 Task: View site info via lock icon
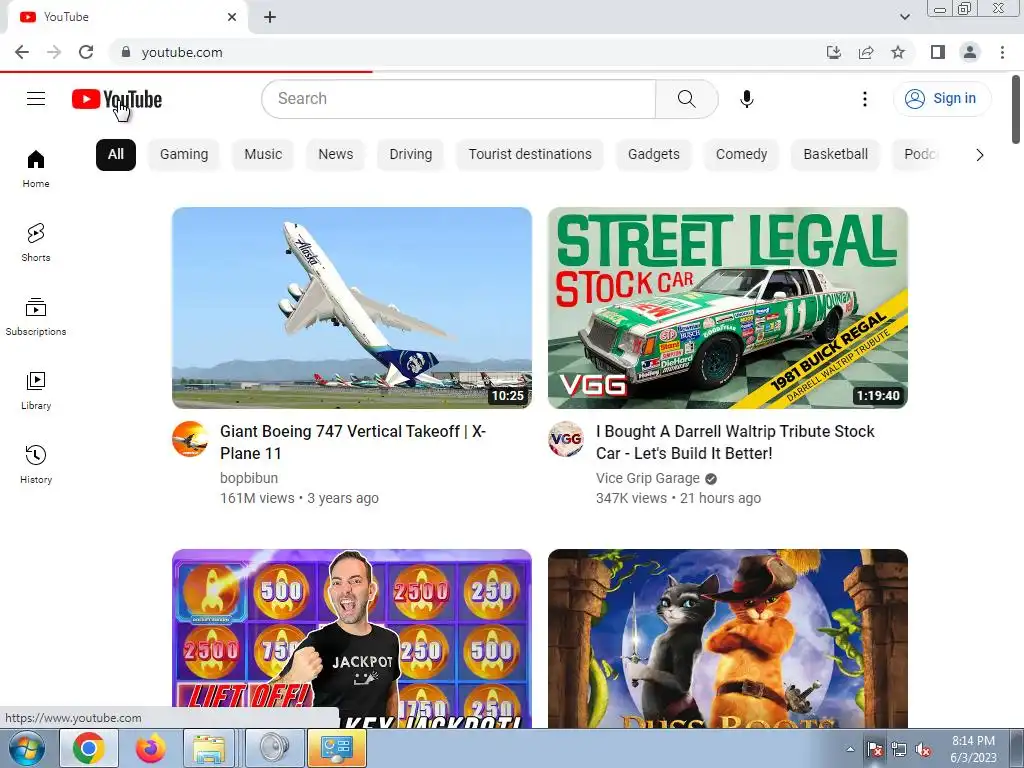126,52
